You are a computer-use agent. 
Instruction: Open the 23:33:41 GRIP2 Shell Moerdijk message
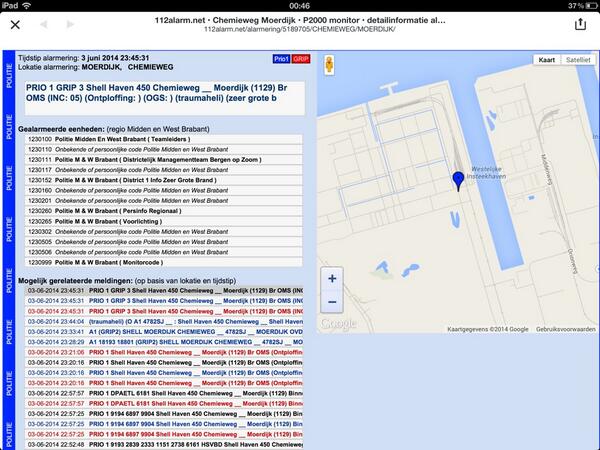165,332
